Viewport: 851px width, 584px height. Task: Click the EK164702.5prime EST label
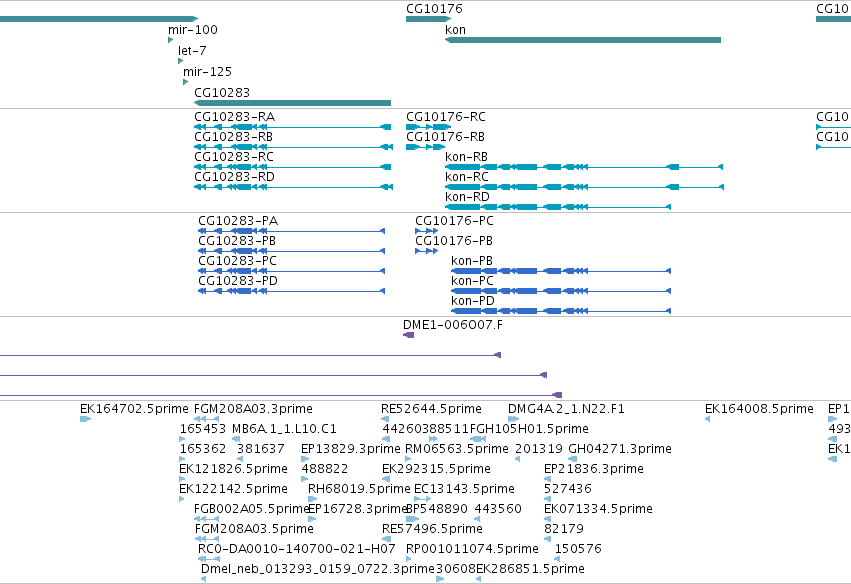134,409
